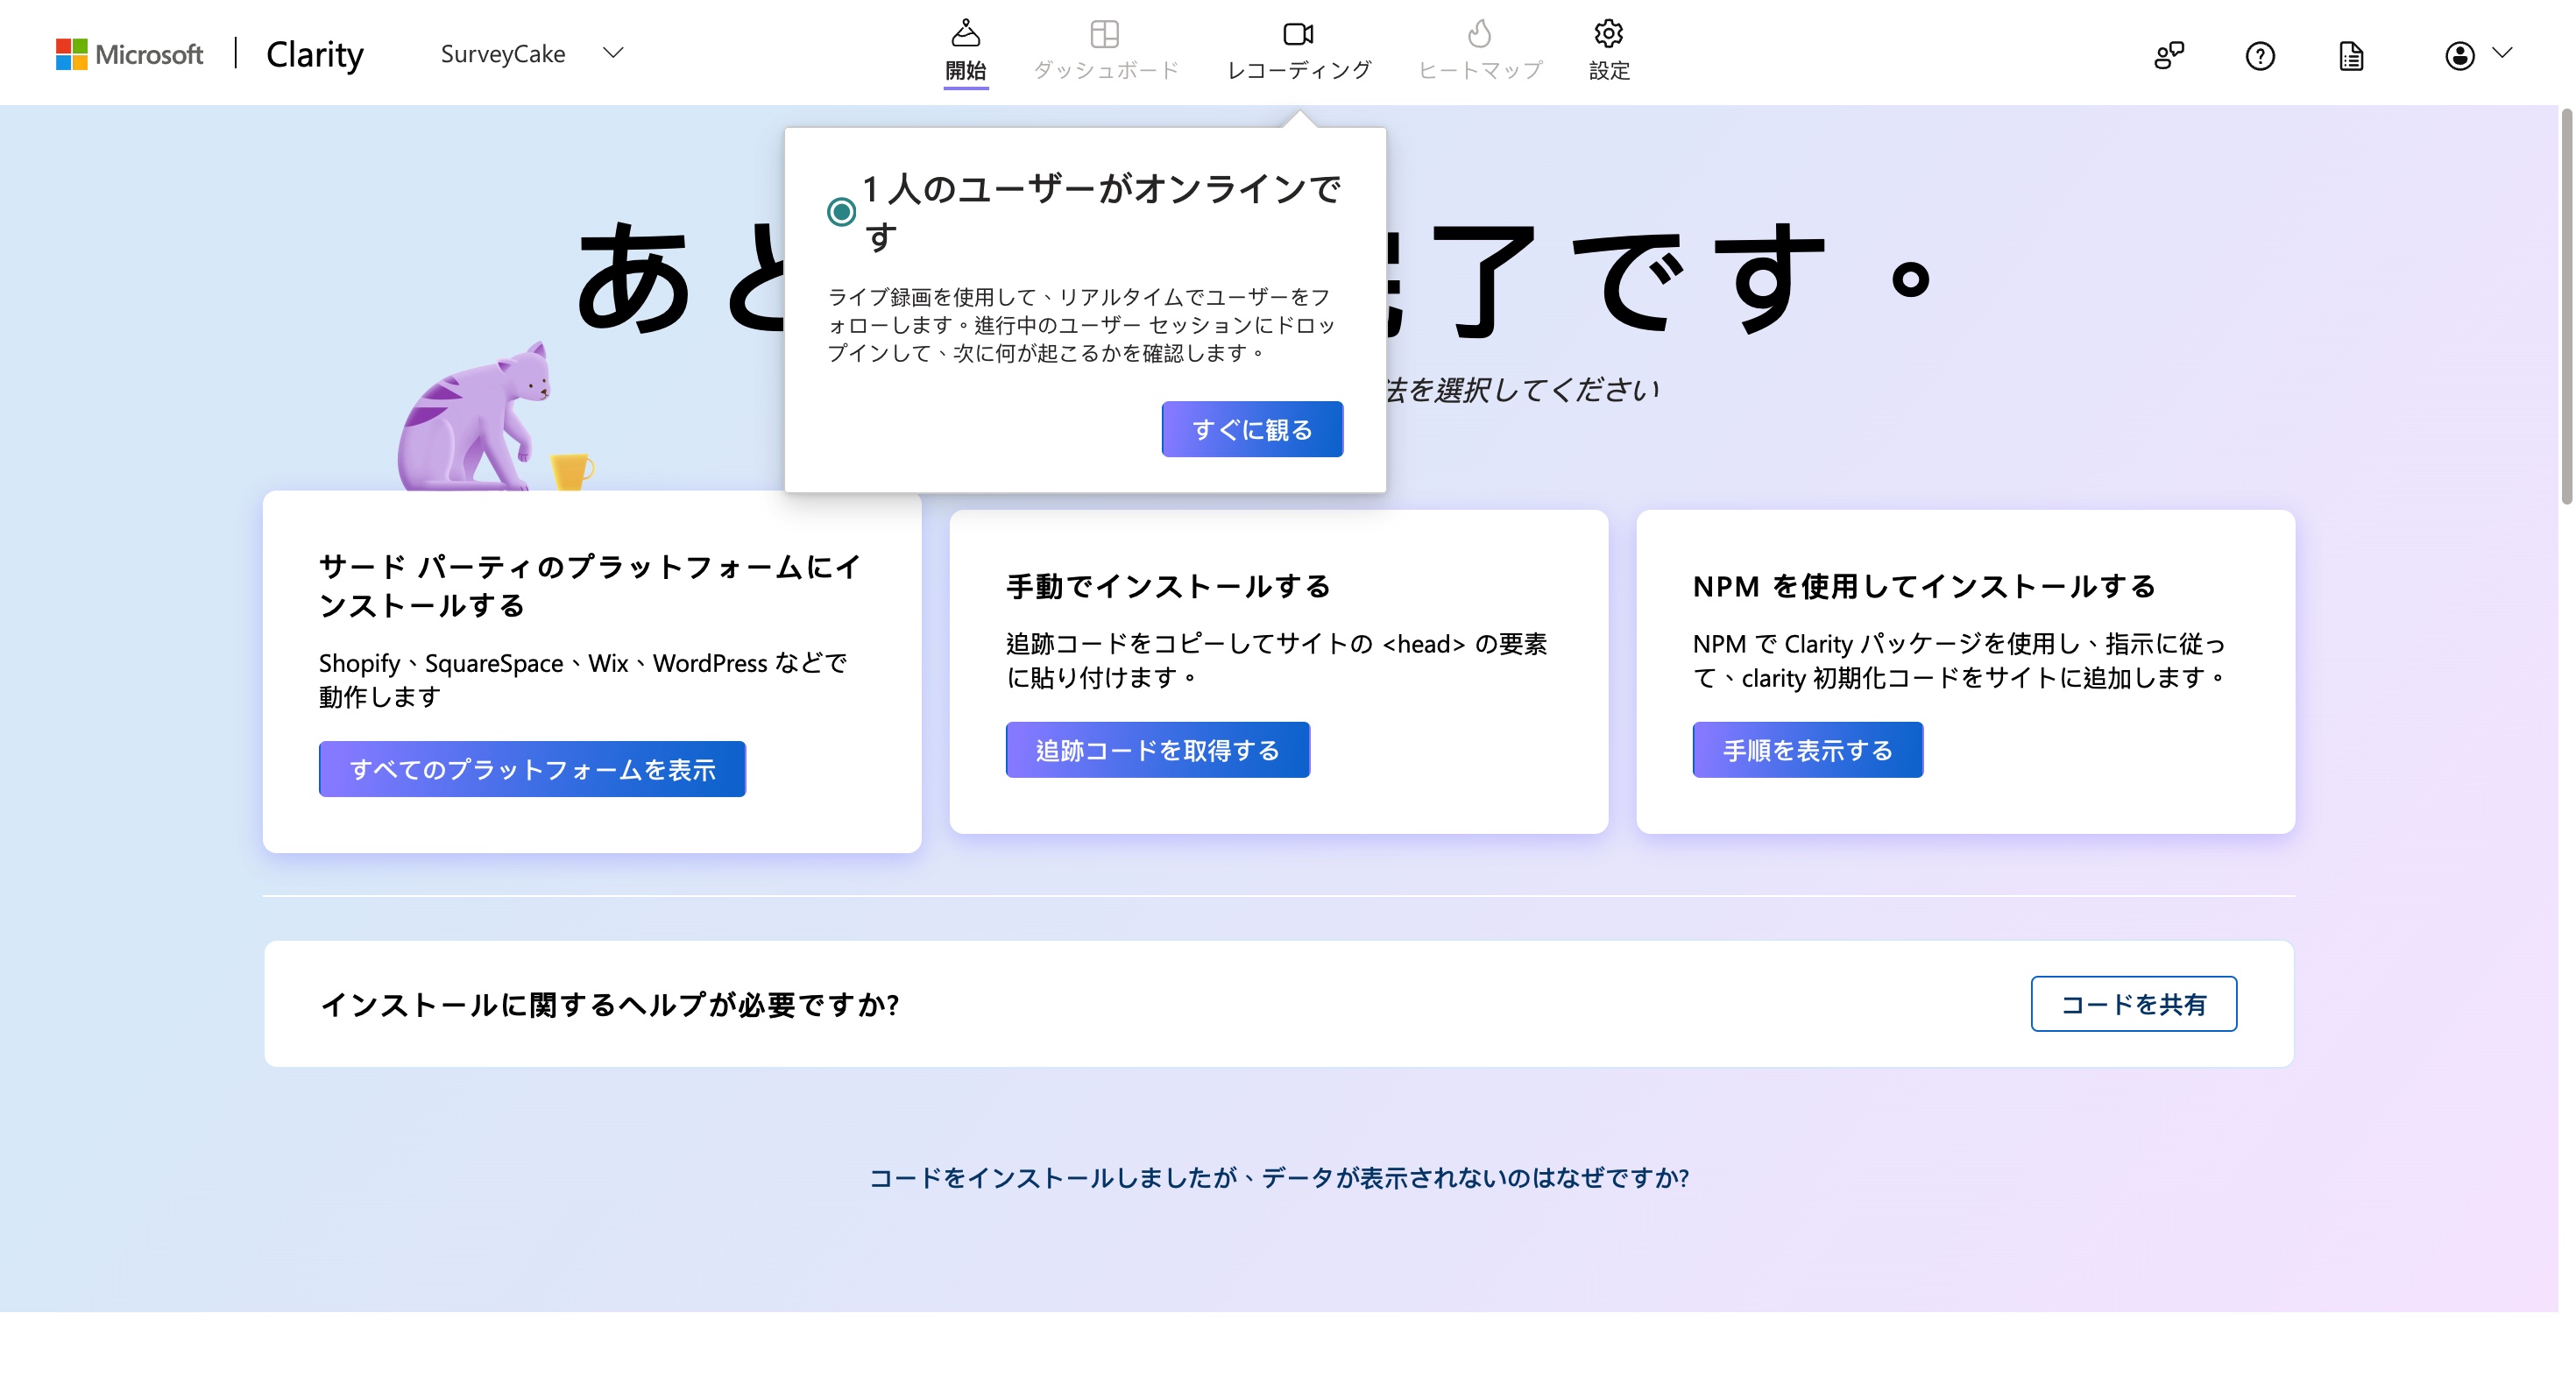Click the account profile avatar icon

pyautogui.click(x=2459, y=55)
